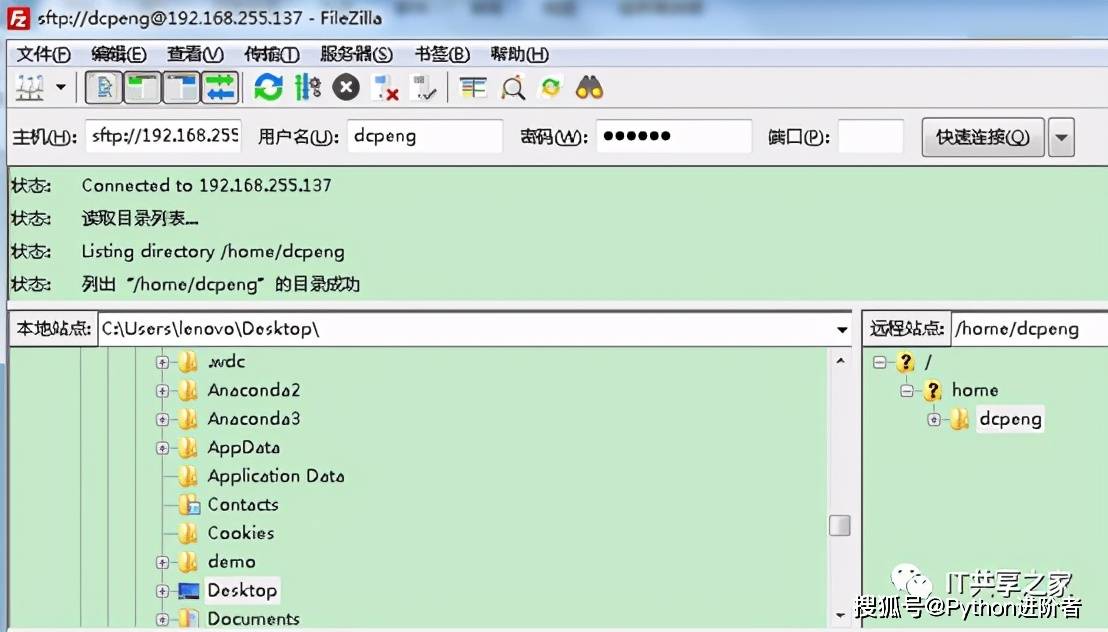Image resolution: width=1108 pixels, height=632 pixels.
Task: Select the Anaconda2 folder
Action: click(x=254, y=390)
